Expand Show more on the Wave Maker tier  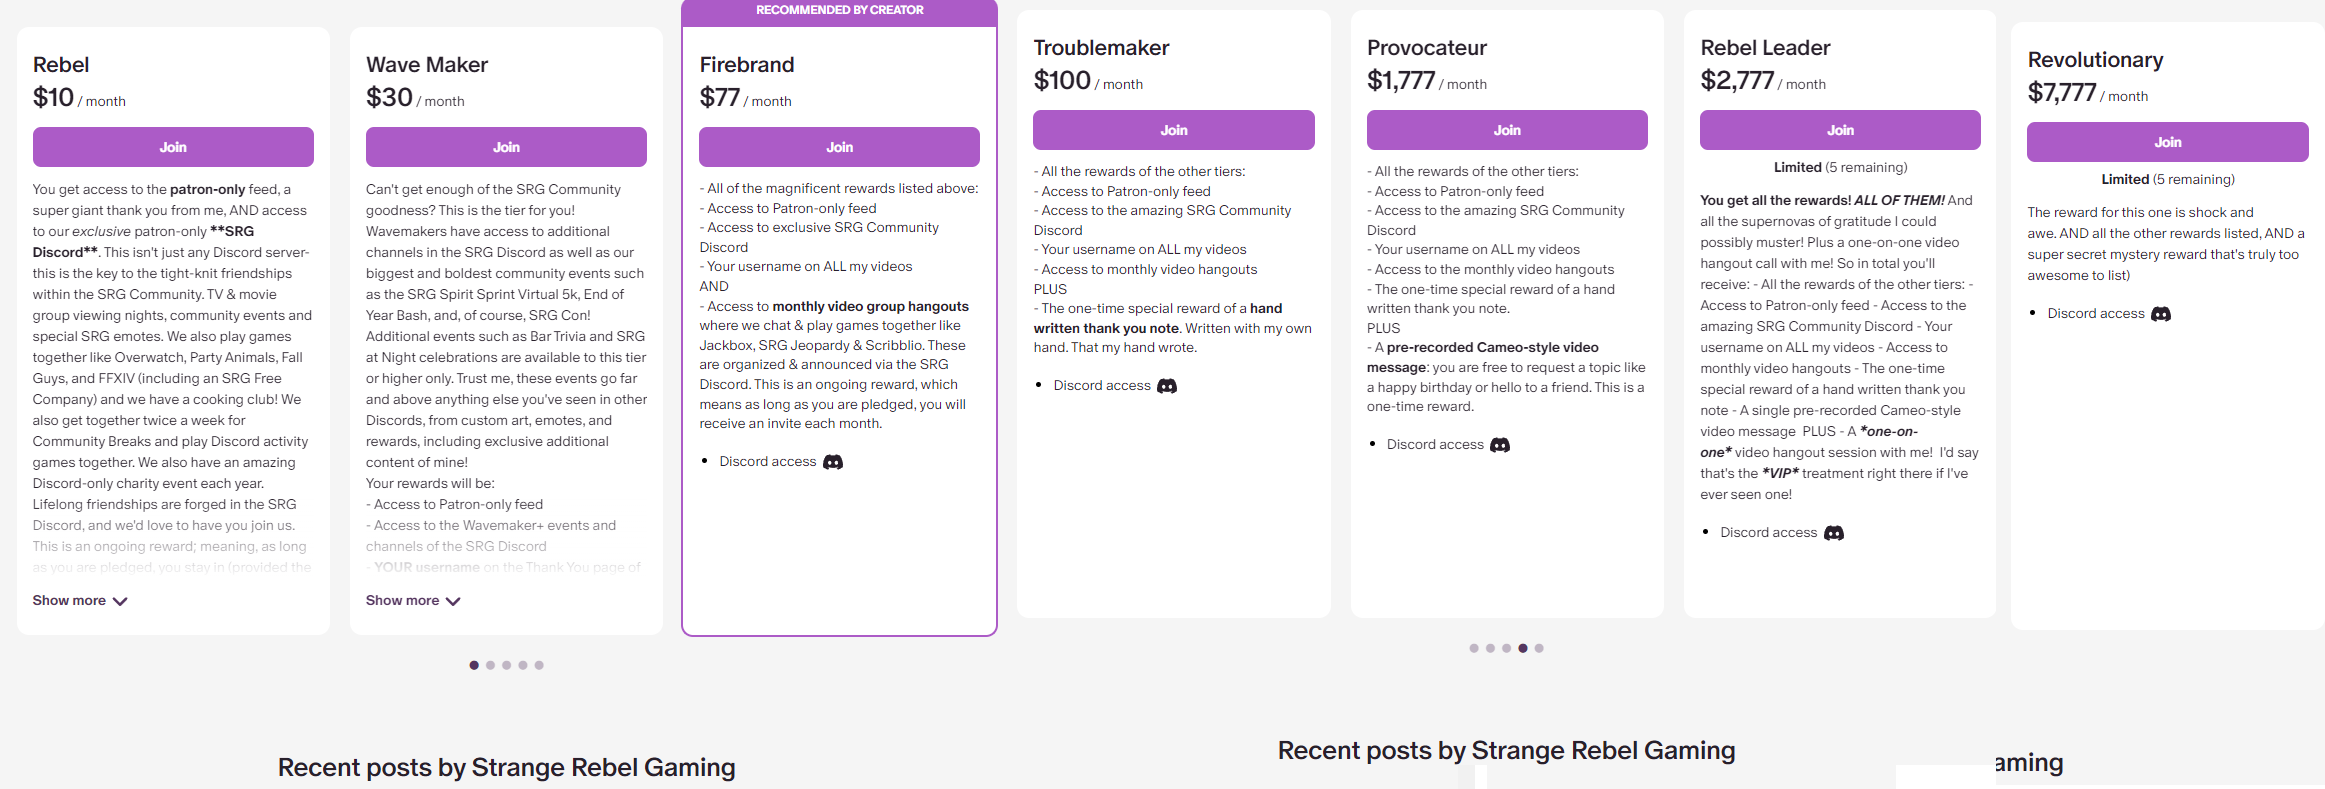(402, 601)
